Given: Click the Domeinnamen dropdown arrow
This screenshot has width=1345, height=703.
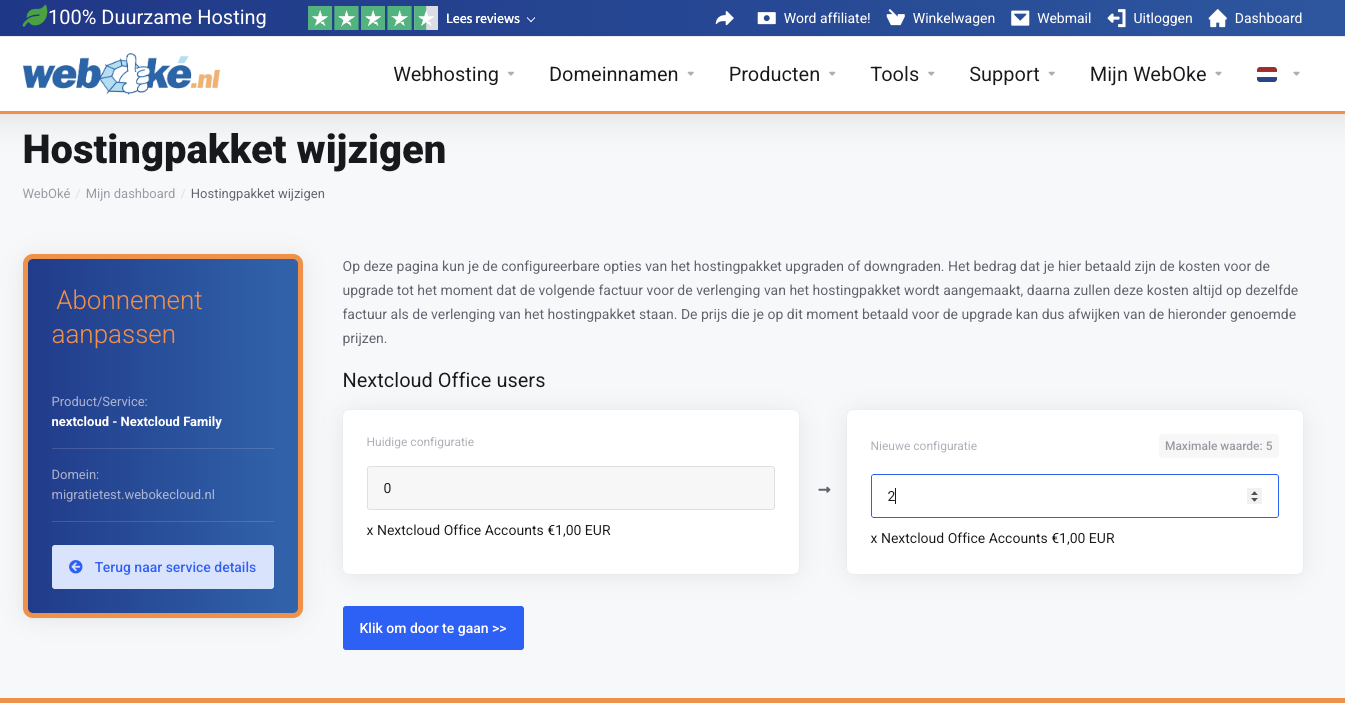Looking at the screenshot, I should 690,74.
